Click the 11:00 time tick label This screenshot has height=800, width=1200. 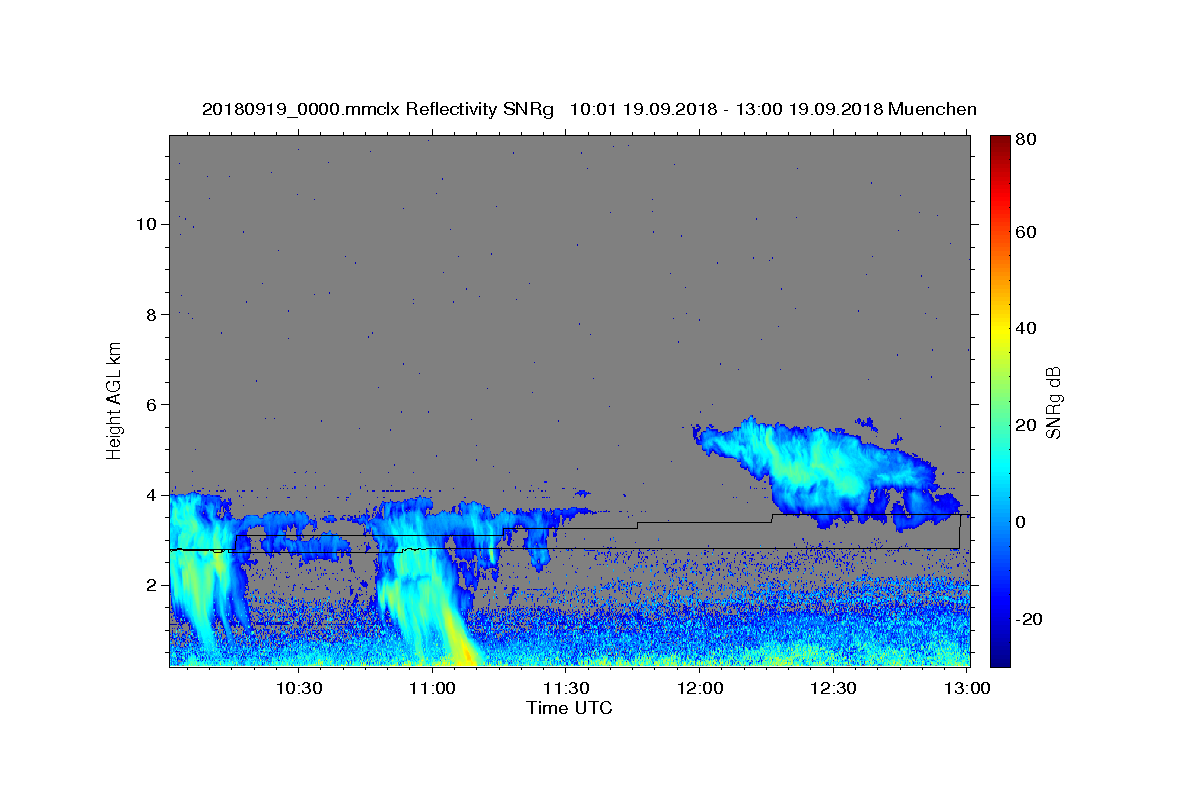[x=432, y=689]
